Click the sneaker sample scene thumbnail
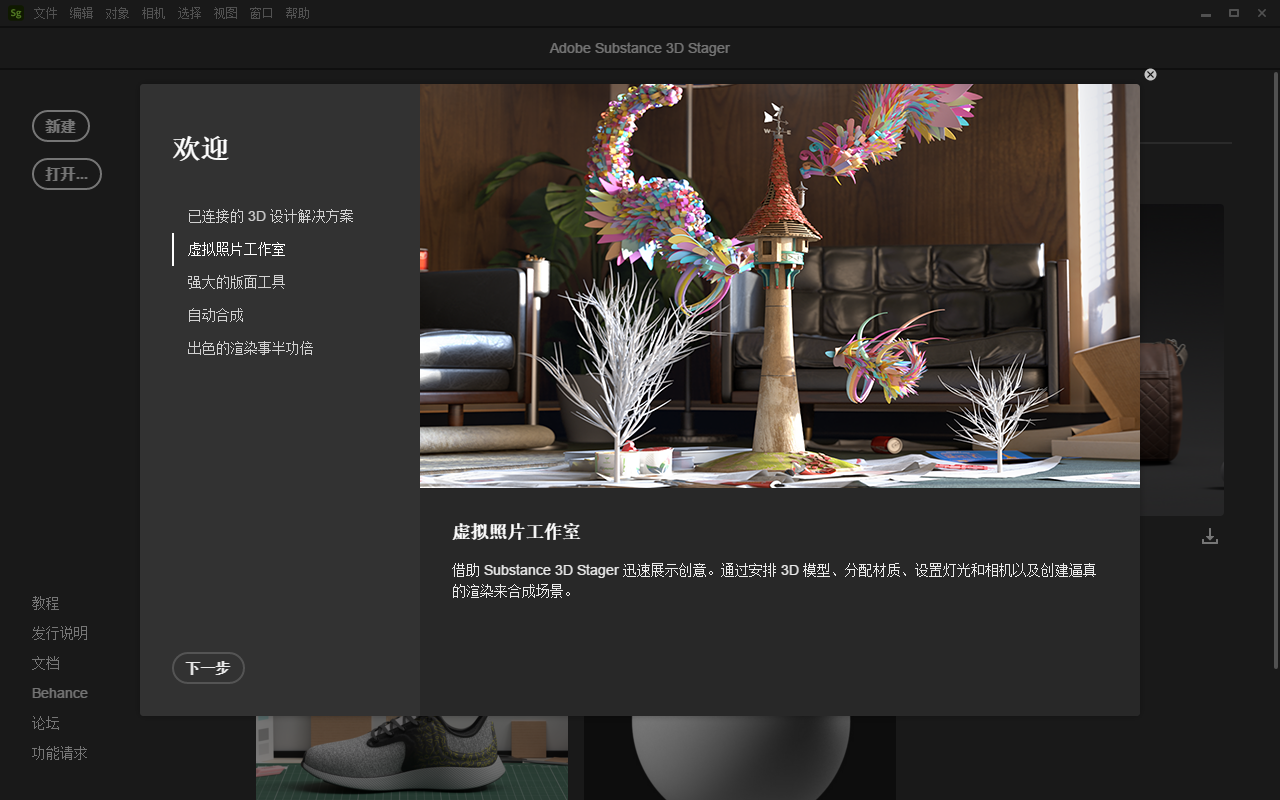Image resolution: width=1280 pixels, height=800 pixels. pos(412,758)
